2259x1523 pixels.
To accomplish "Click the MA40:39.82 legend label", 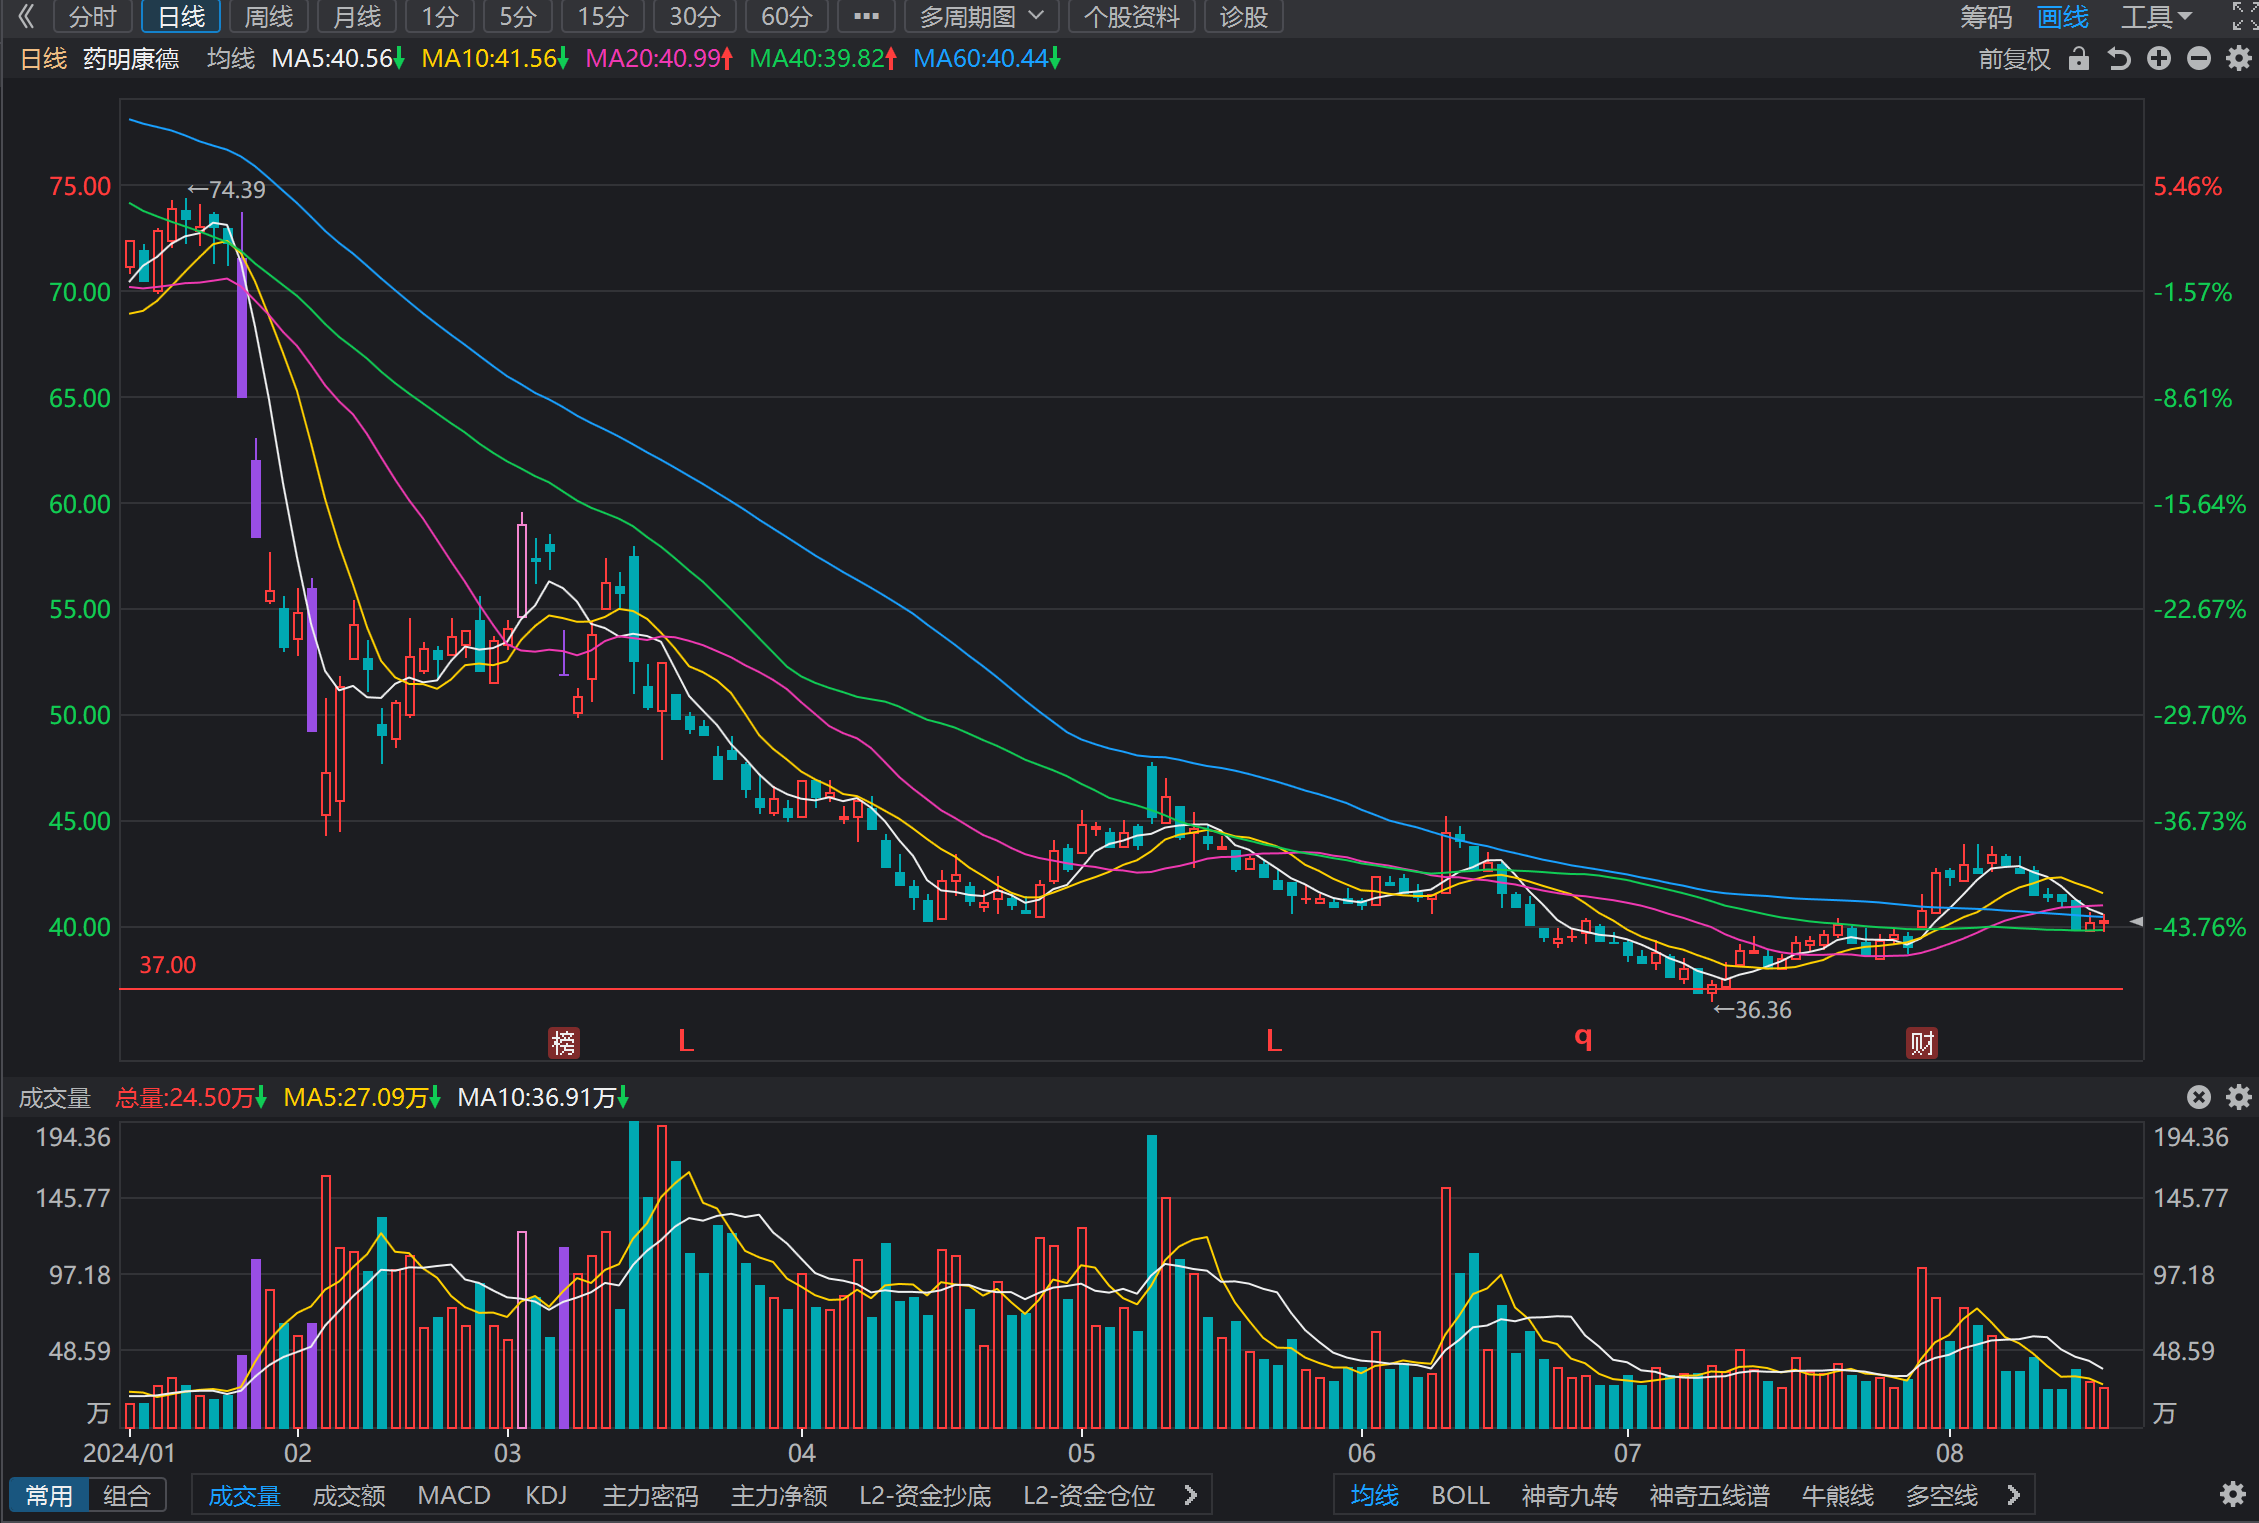I will click(823, 59).
